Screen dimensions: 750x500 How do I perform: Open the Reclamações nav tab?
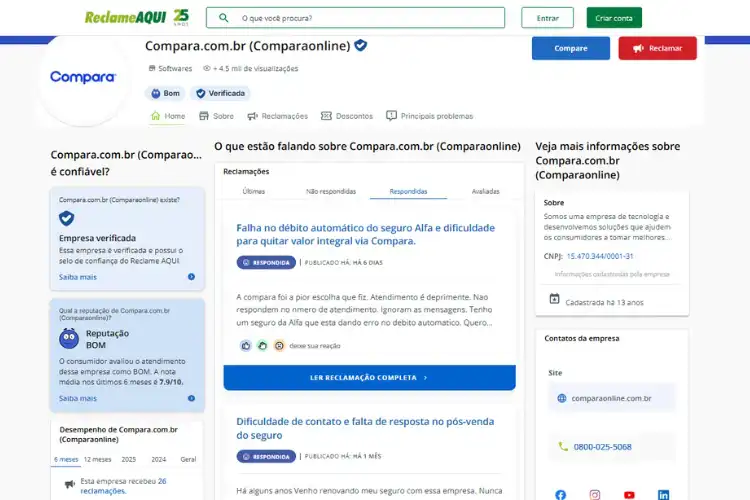point(277,116)
